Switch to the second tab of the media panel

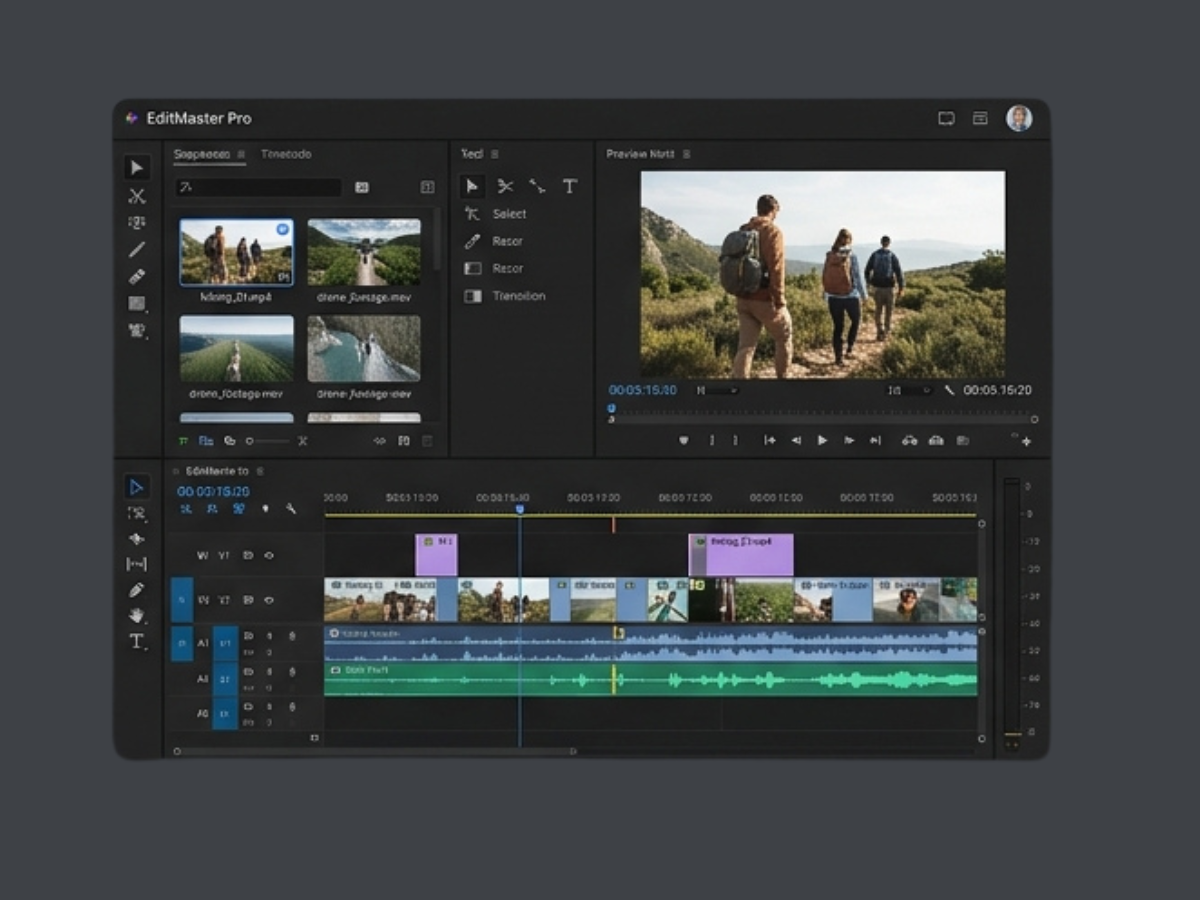286,154
